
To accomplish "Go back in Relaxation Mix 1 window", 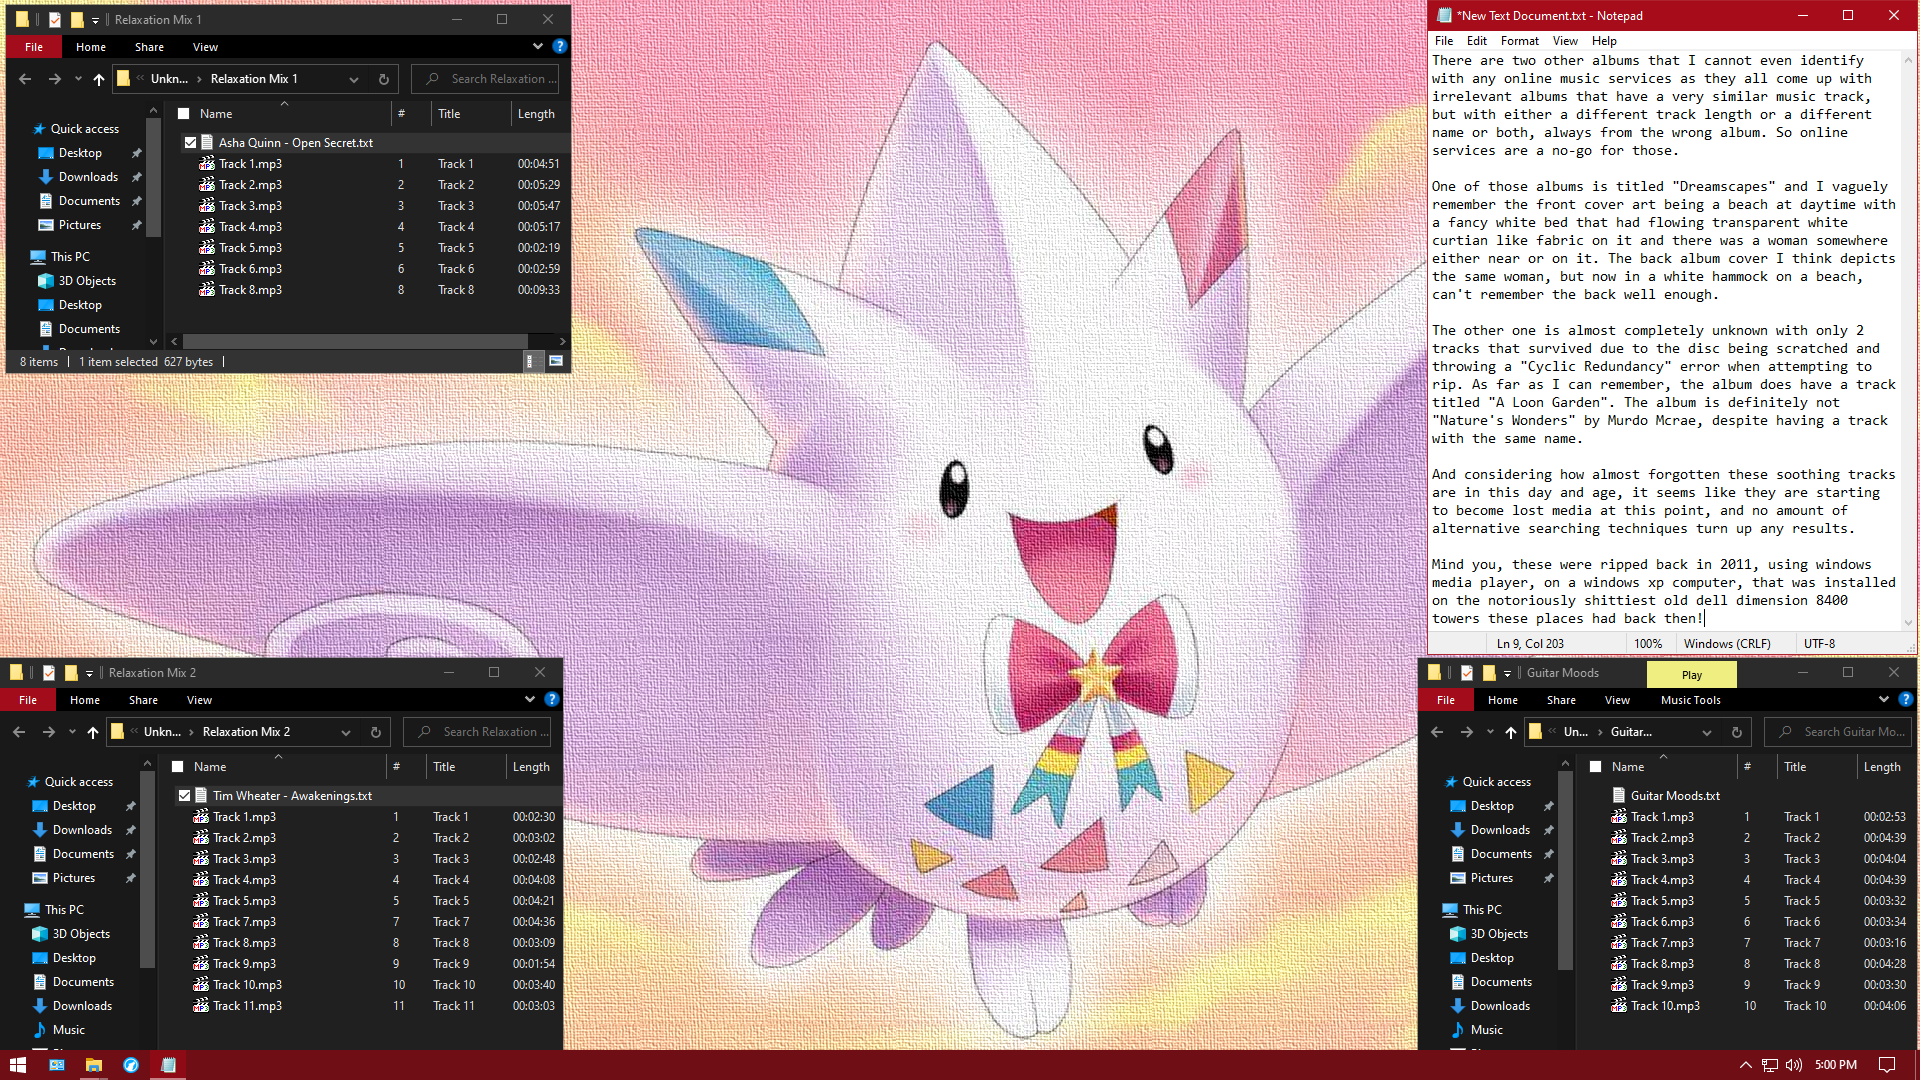I will coord(25,79).
